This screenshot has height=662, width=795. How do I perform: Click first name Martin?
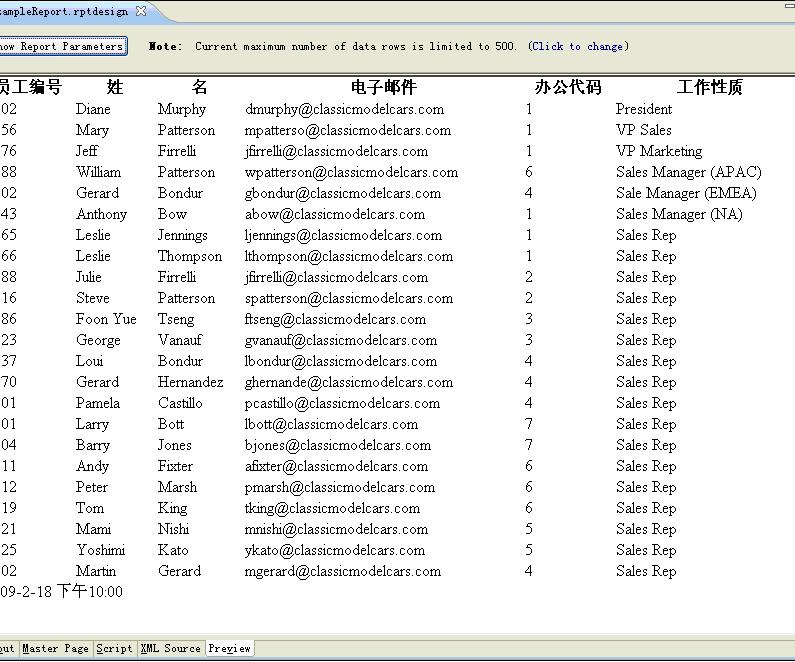click(x=96, y=571)
